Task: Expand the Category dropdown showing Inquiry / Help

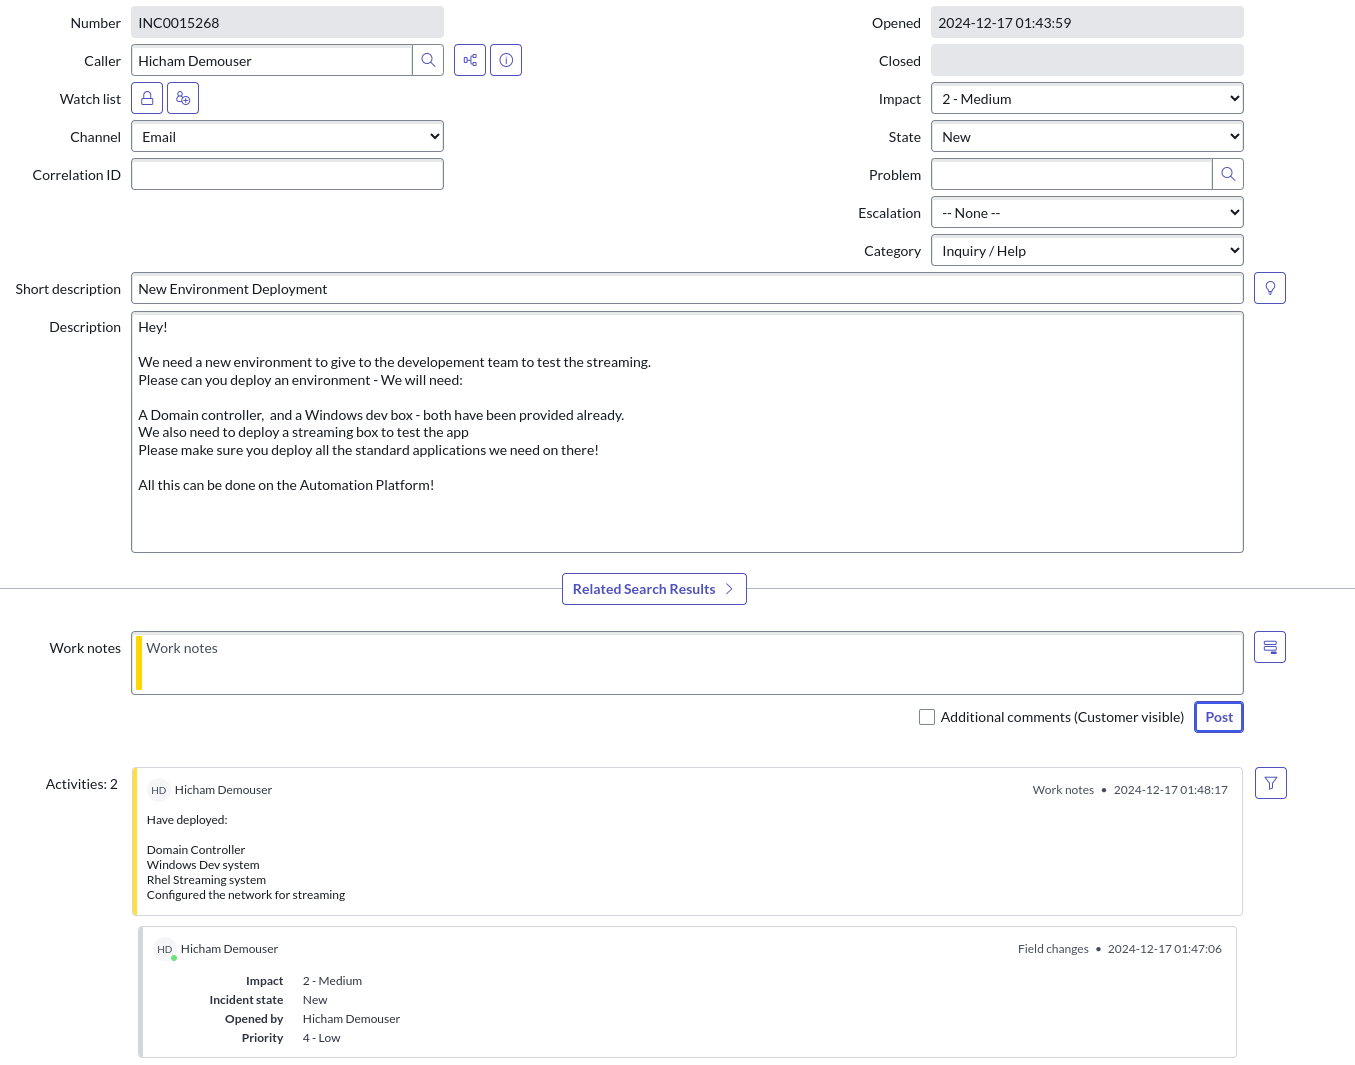Action: (x=1087, y=251)
